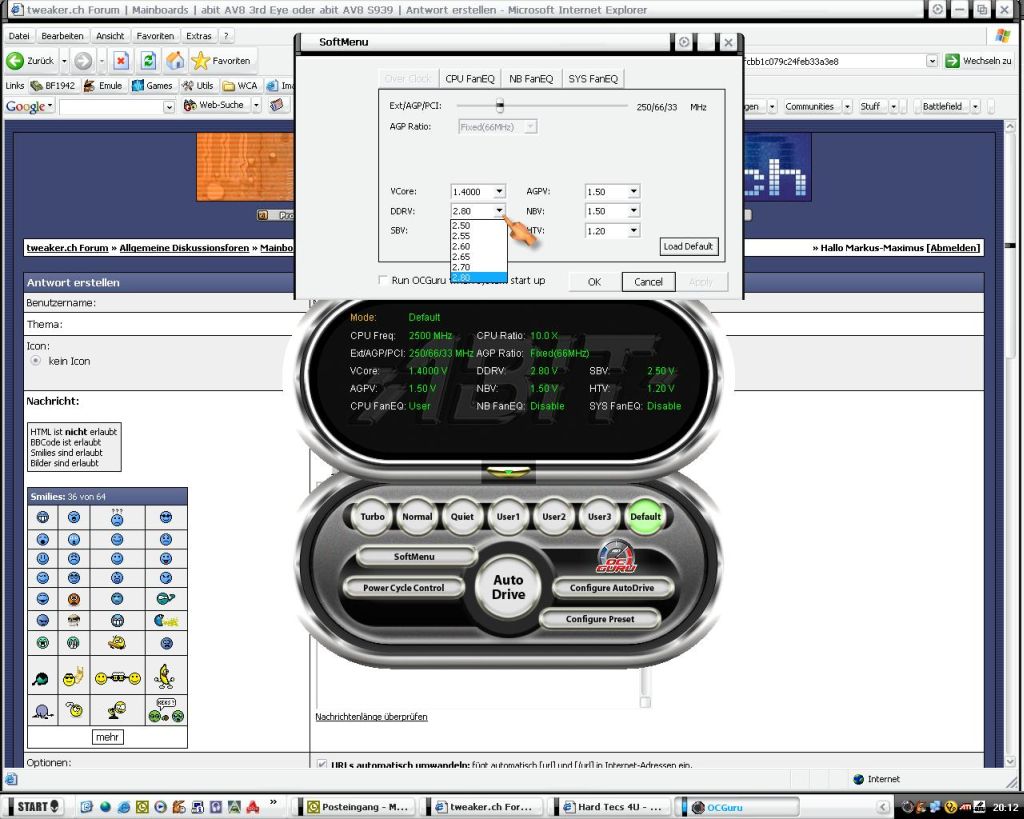Click the Stop loading icon
The height and width of the screenshot is (819, 1024).
click(x=121, y=60)
